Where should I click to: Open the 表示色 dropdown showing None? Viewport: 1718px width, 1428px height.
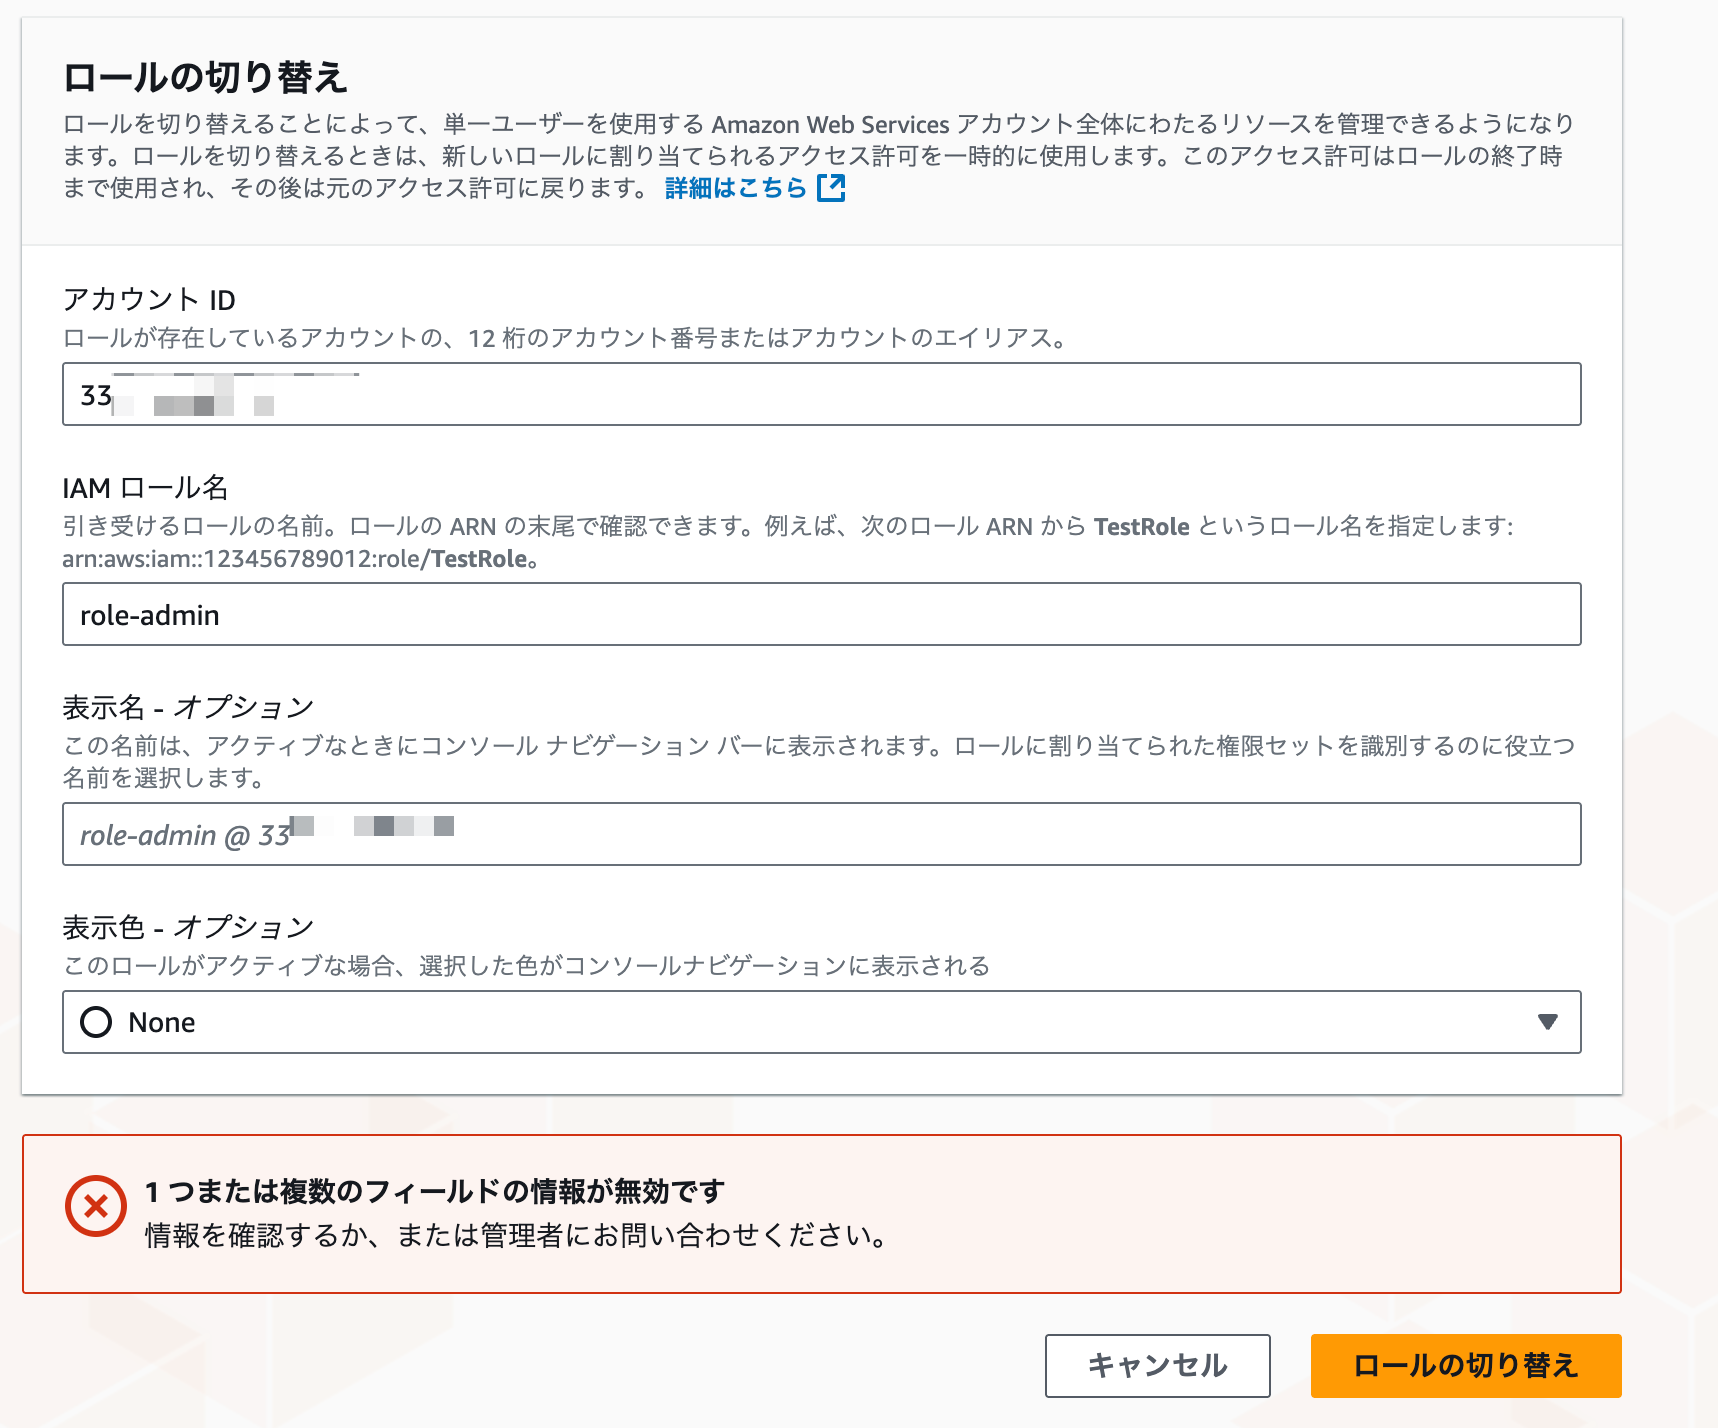(821, 1022)
